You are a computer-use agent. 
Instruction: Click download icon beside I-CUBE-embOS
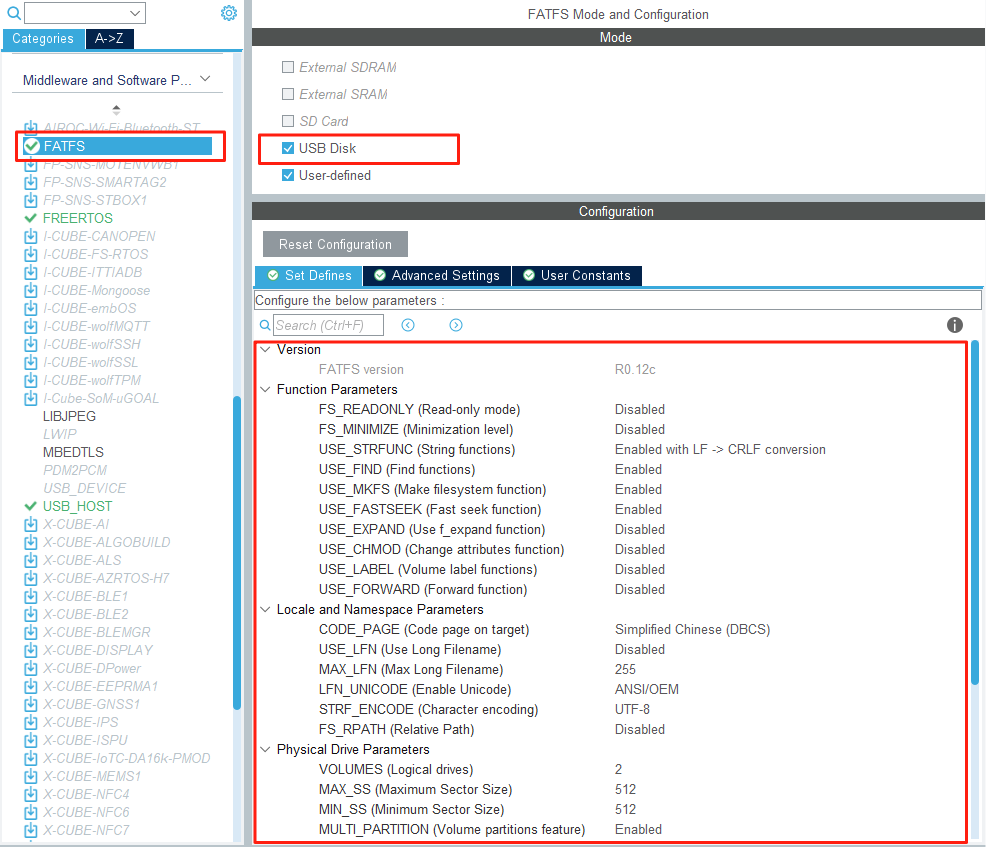[x=30, y=309]
